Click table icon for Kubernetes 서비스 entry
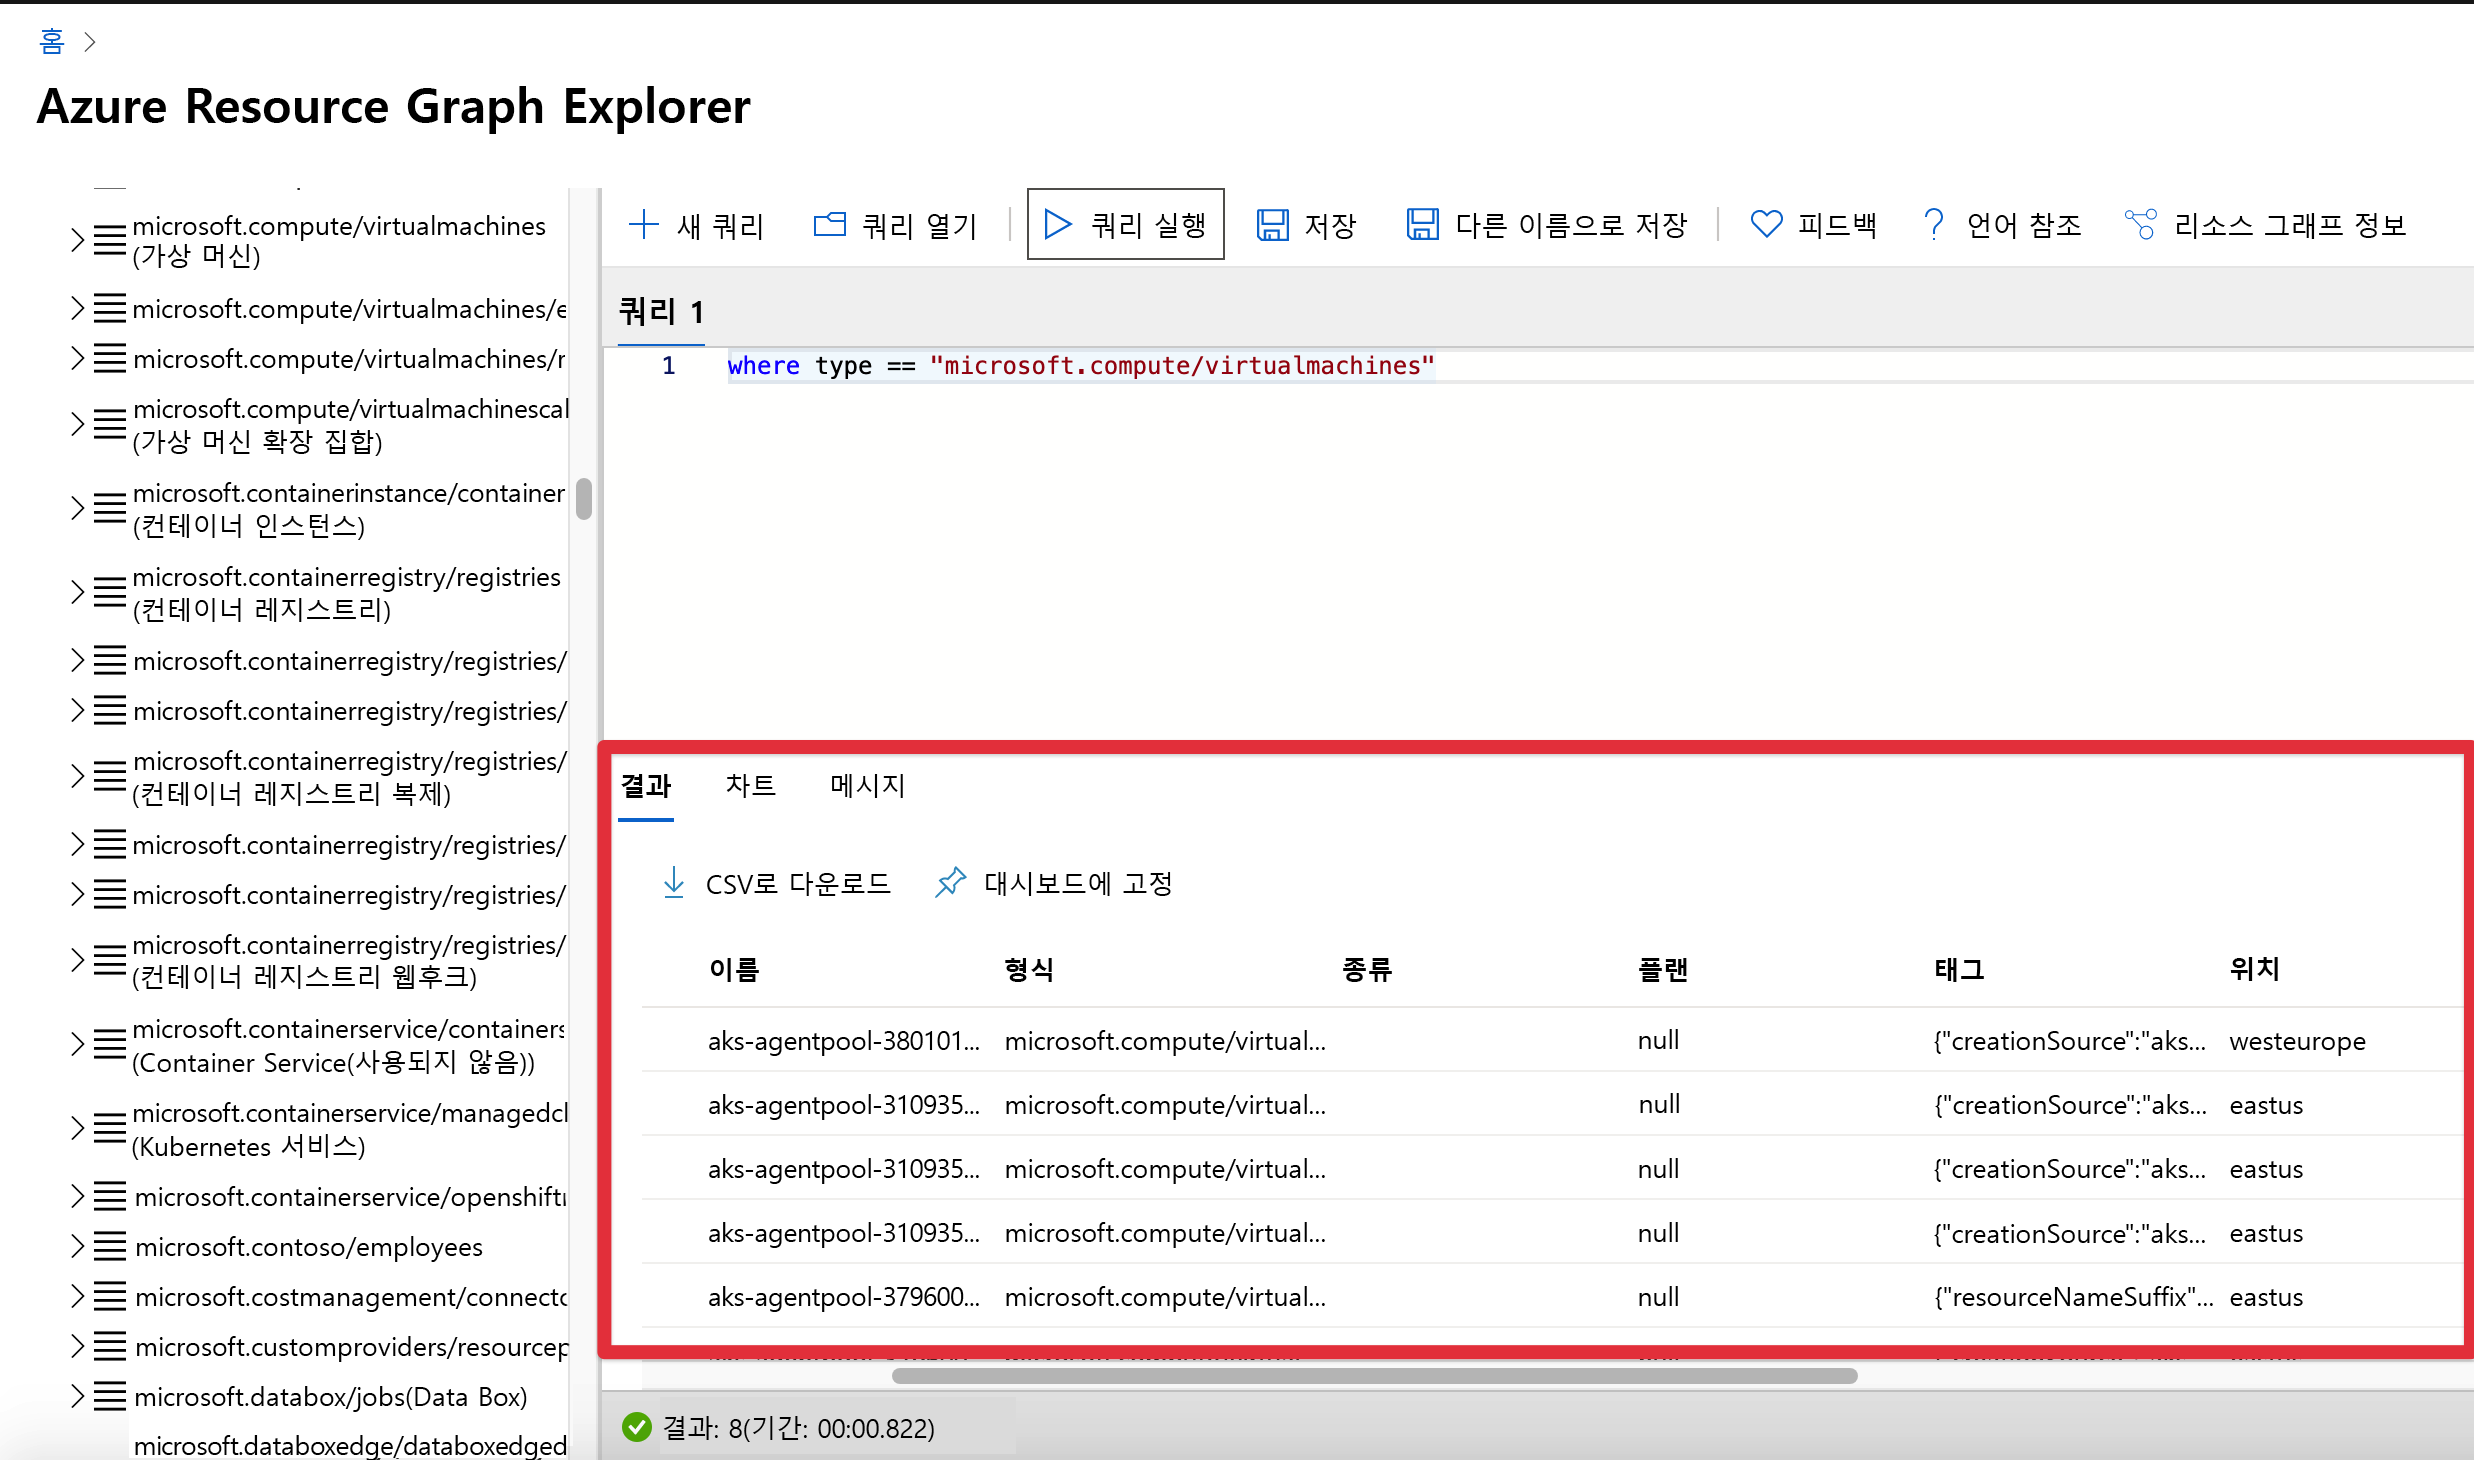The width and height of the screenshot is (2474, 1460). click(110, 1128)
